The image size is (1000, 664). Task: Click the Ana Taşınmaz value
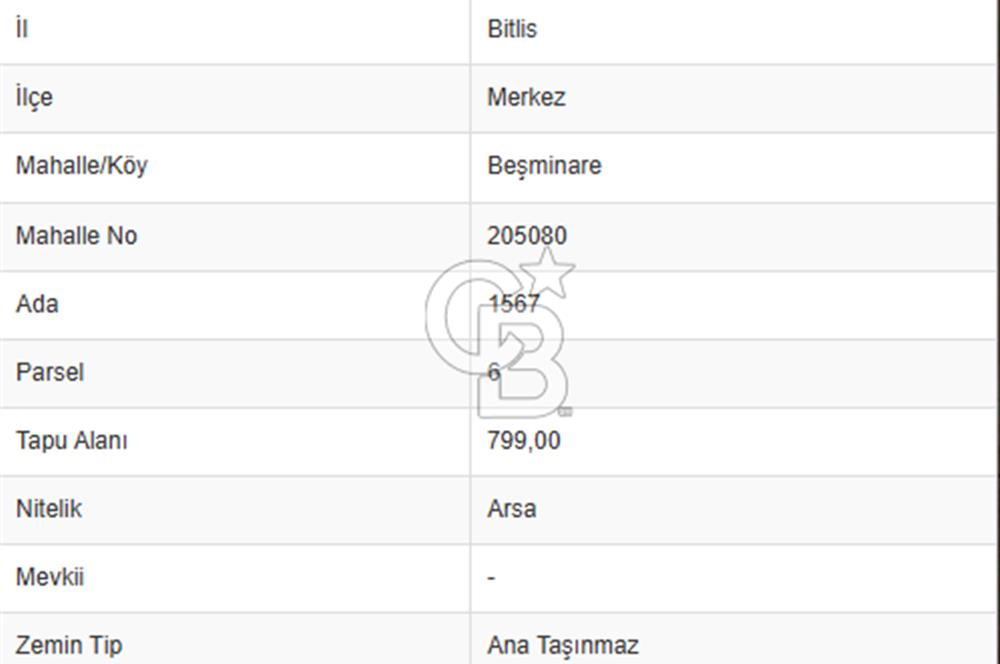(562, 645)
